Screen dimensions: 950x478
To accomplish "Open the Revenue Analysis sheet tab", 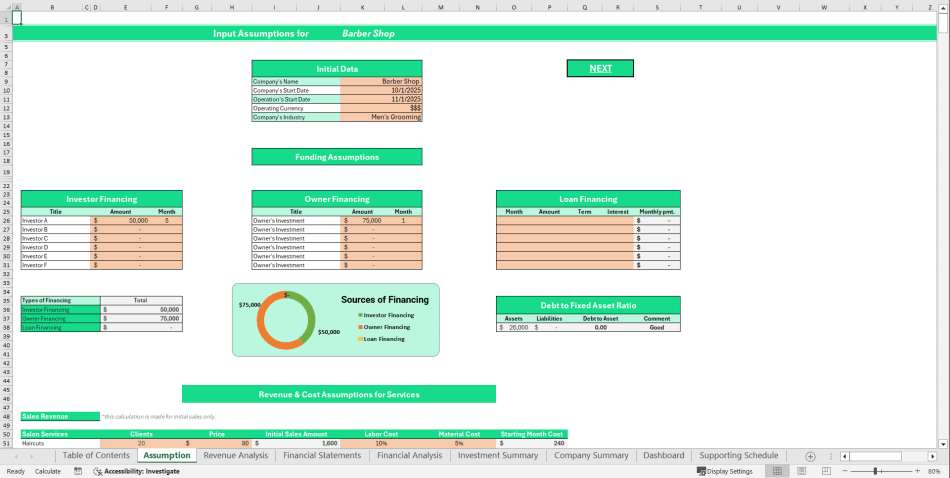I will point(235,456).
